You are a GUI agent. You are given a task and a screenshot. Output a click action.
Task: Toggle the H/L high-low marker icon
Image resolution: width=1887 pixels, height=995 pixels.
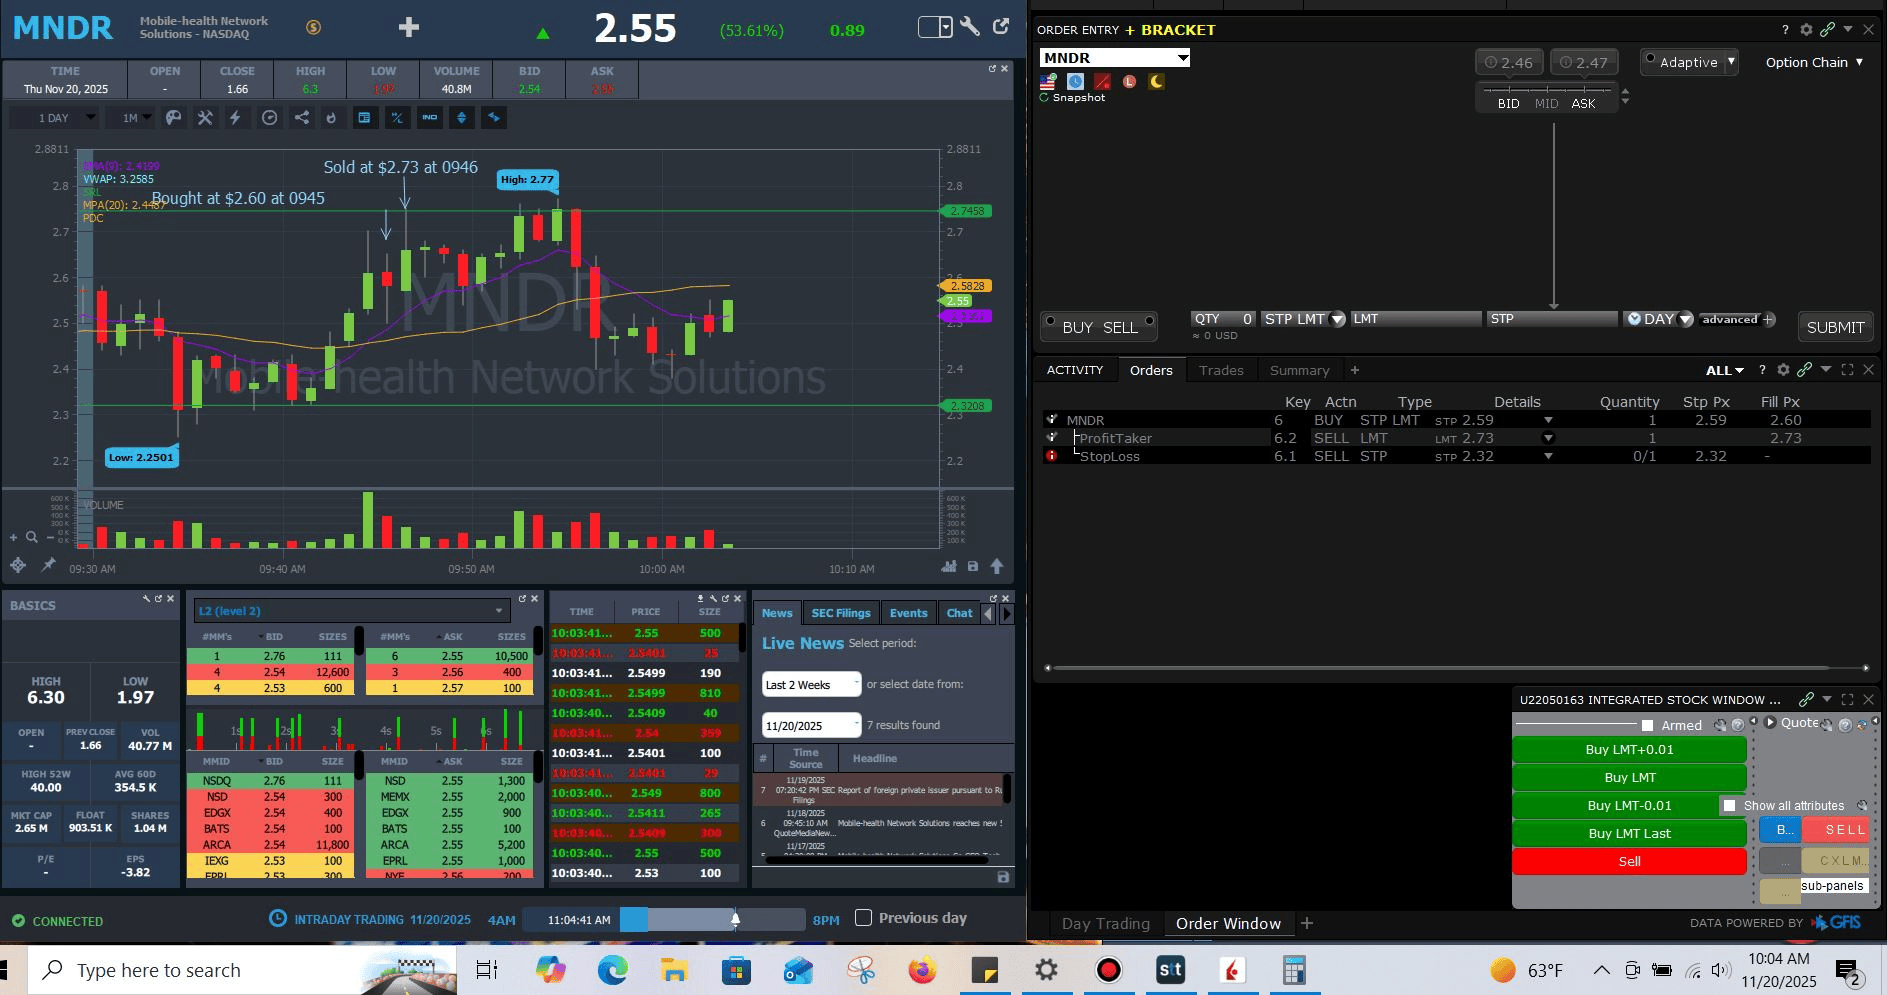pos(397,118)
